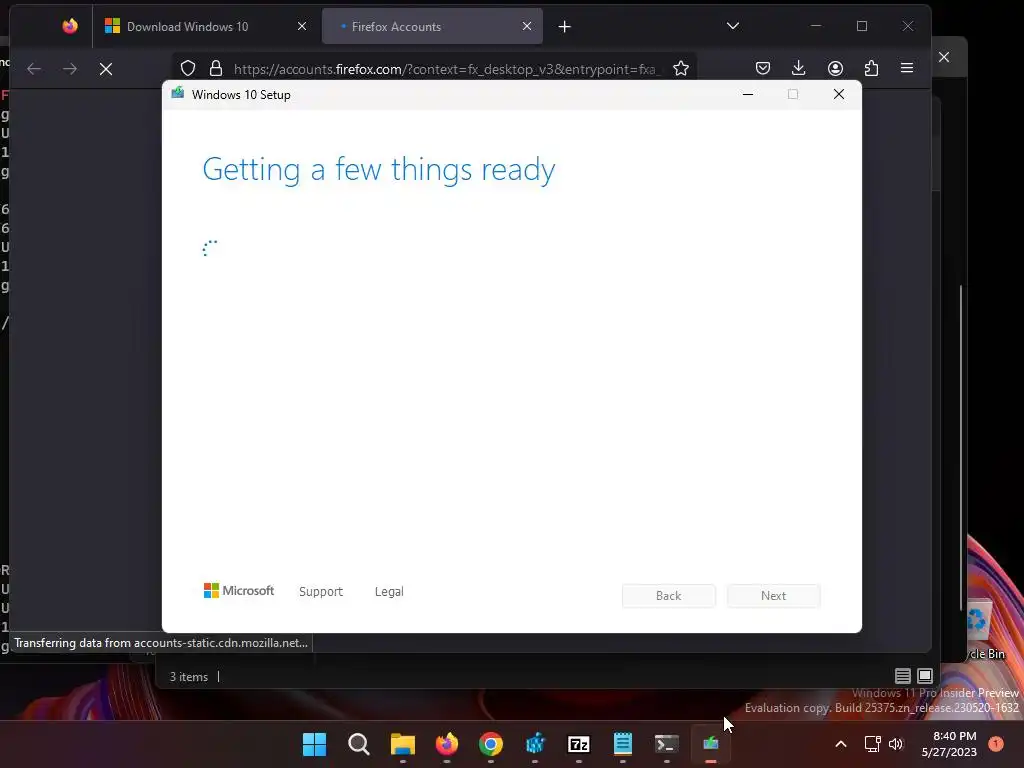Switch to Firefox from taskbar
This screenshot has width=1024, height=768.
pos(447,744)
